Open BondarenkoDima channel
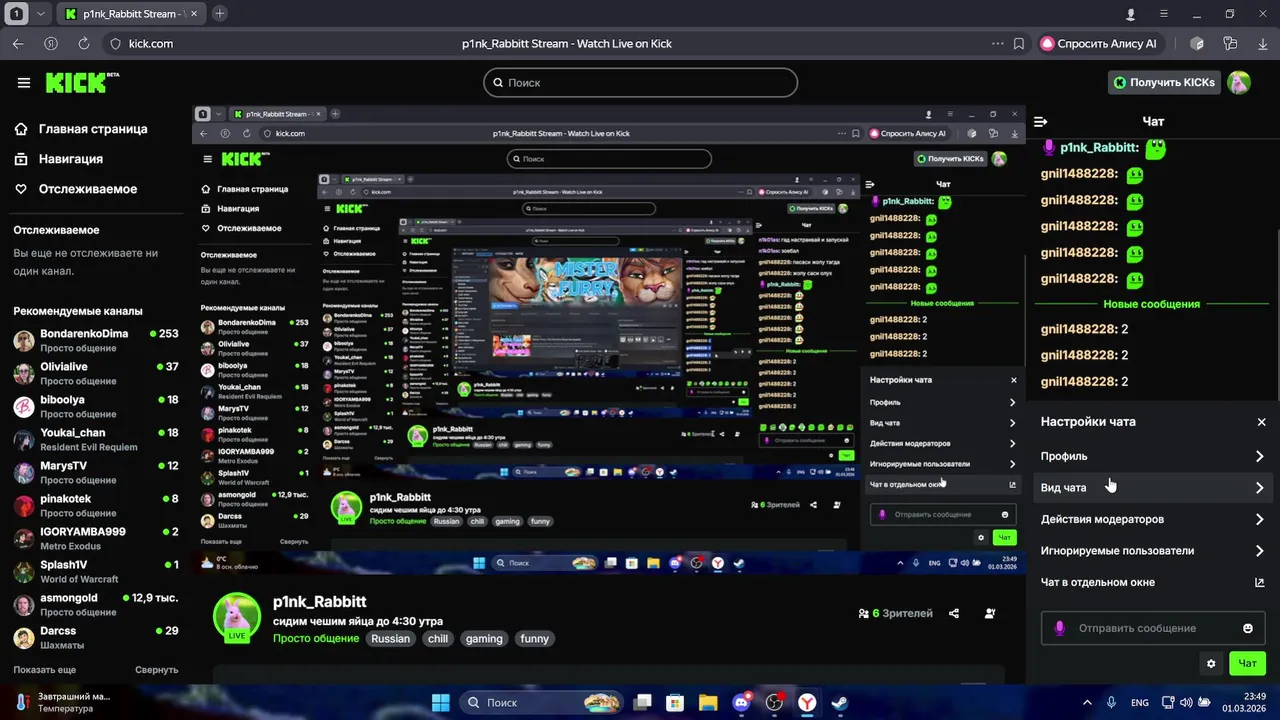Screen dimensions: 1280x720 (96, 341)
